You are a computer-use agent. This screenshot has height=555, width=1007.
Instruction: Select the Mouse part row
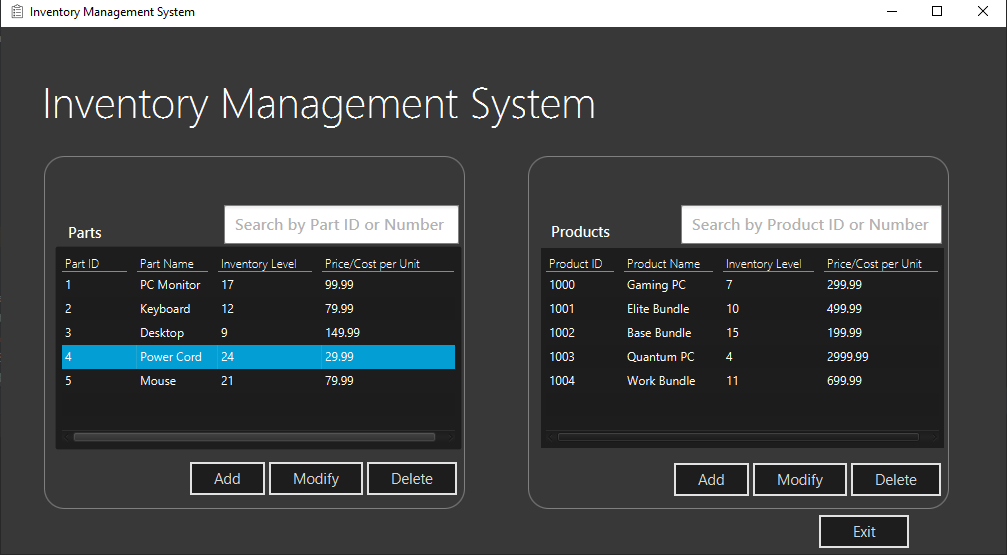258,381
